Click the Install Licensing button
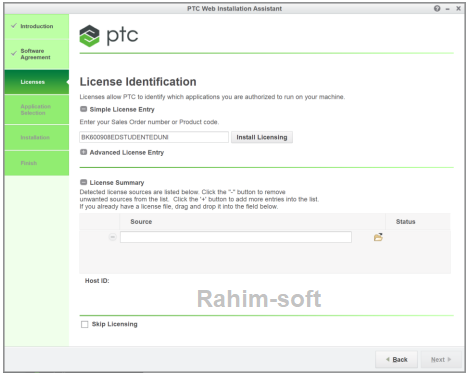 click(262, 137)
